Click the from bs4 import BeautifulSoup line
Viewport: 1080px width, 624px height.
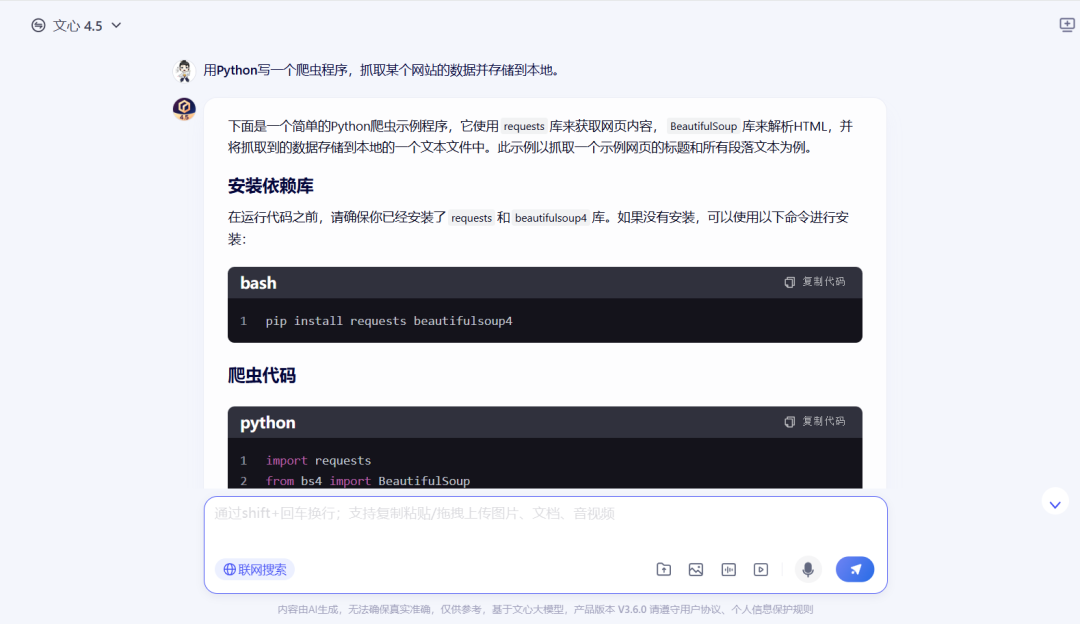pos(368,481)
